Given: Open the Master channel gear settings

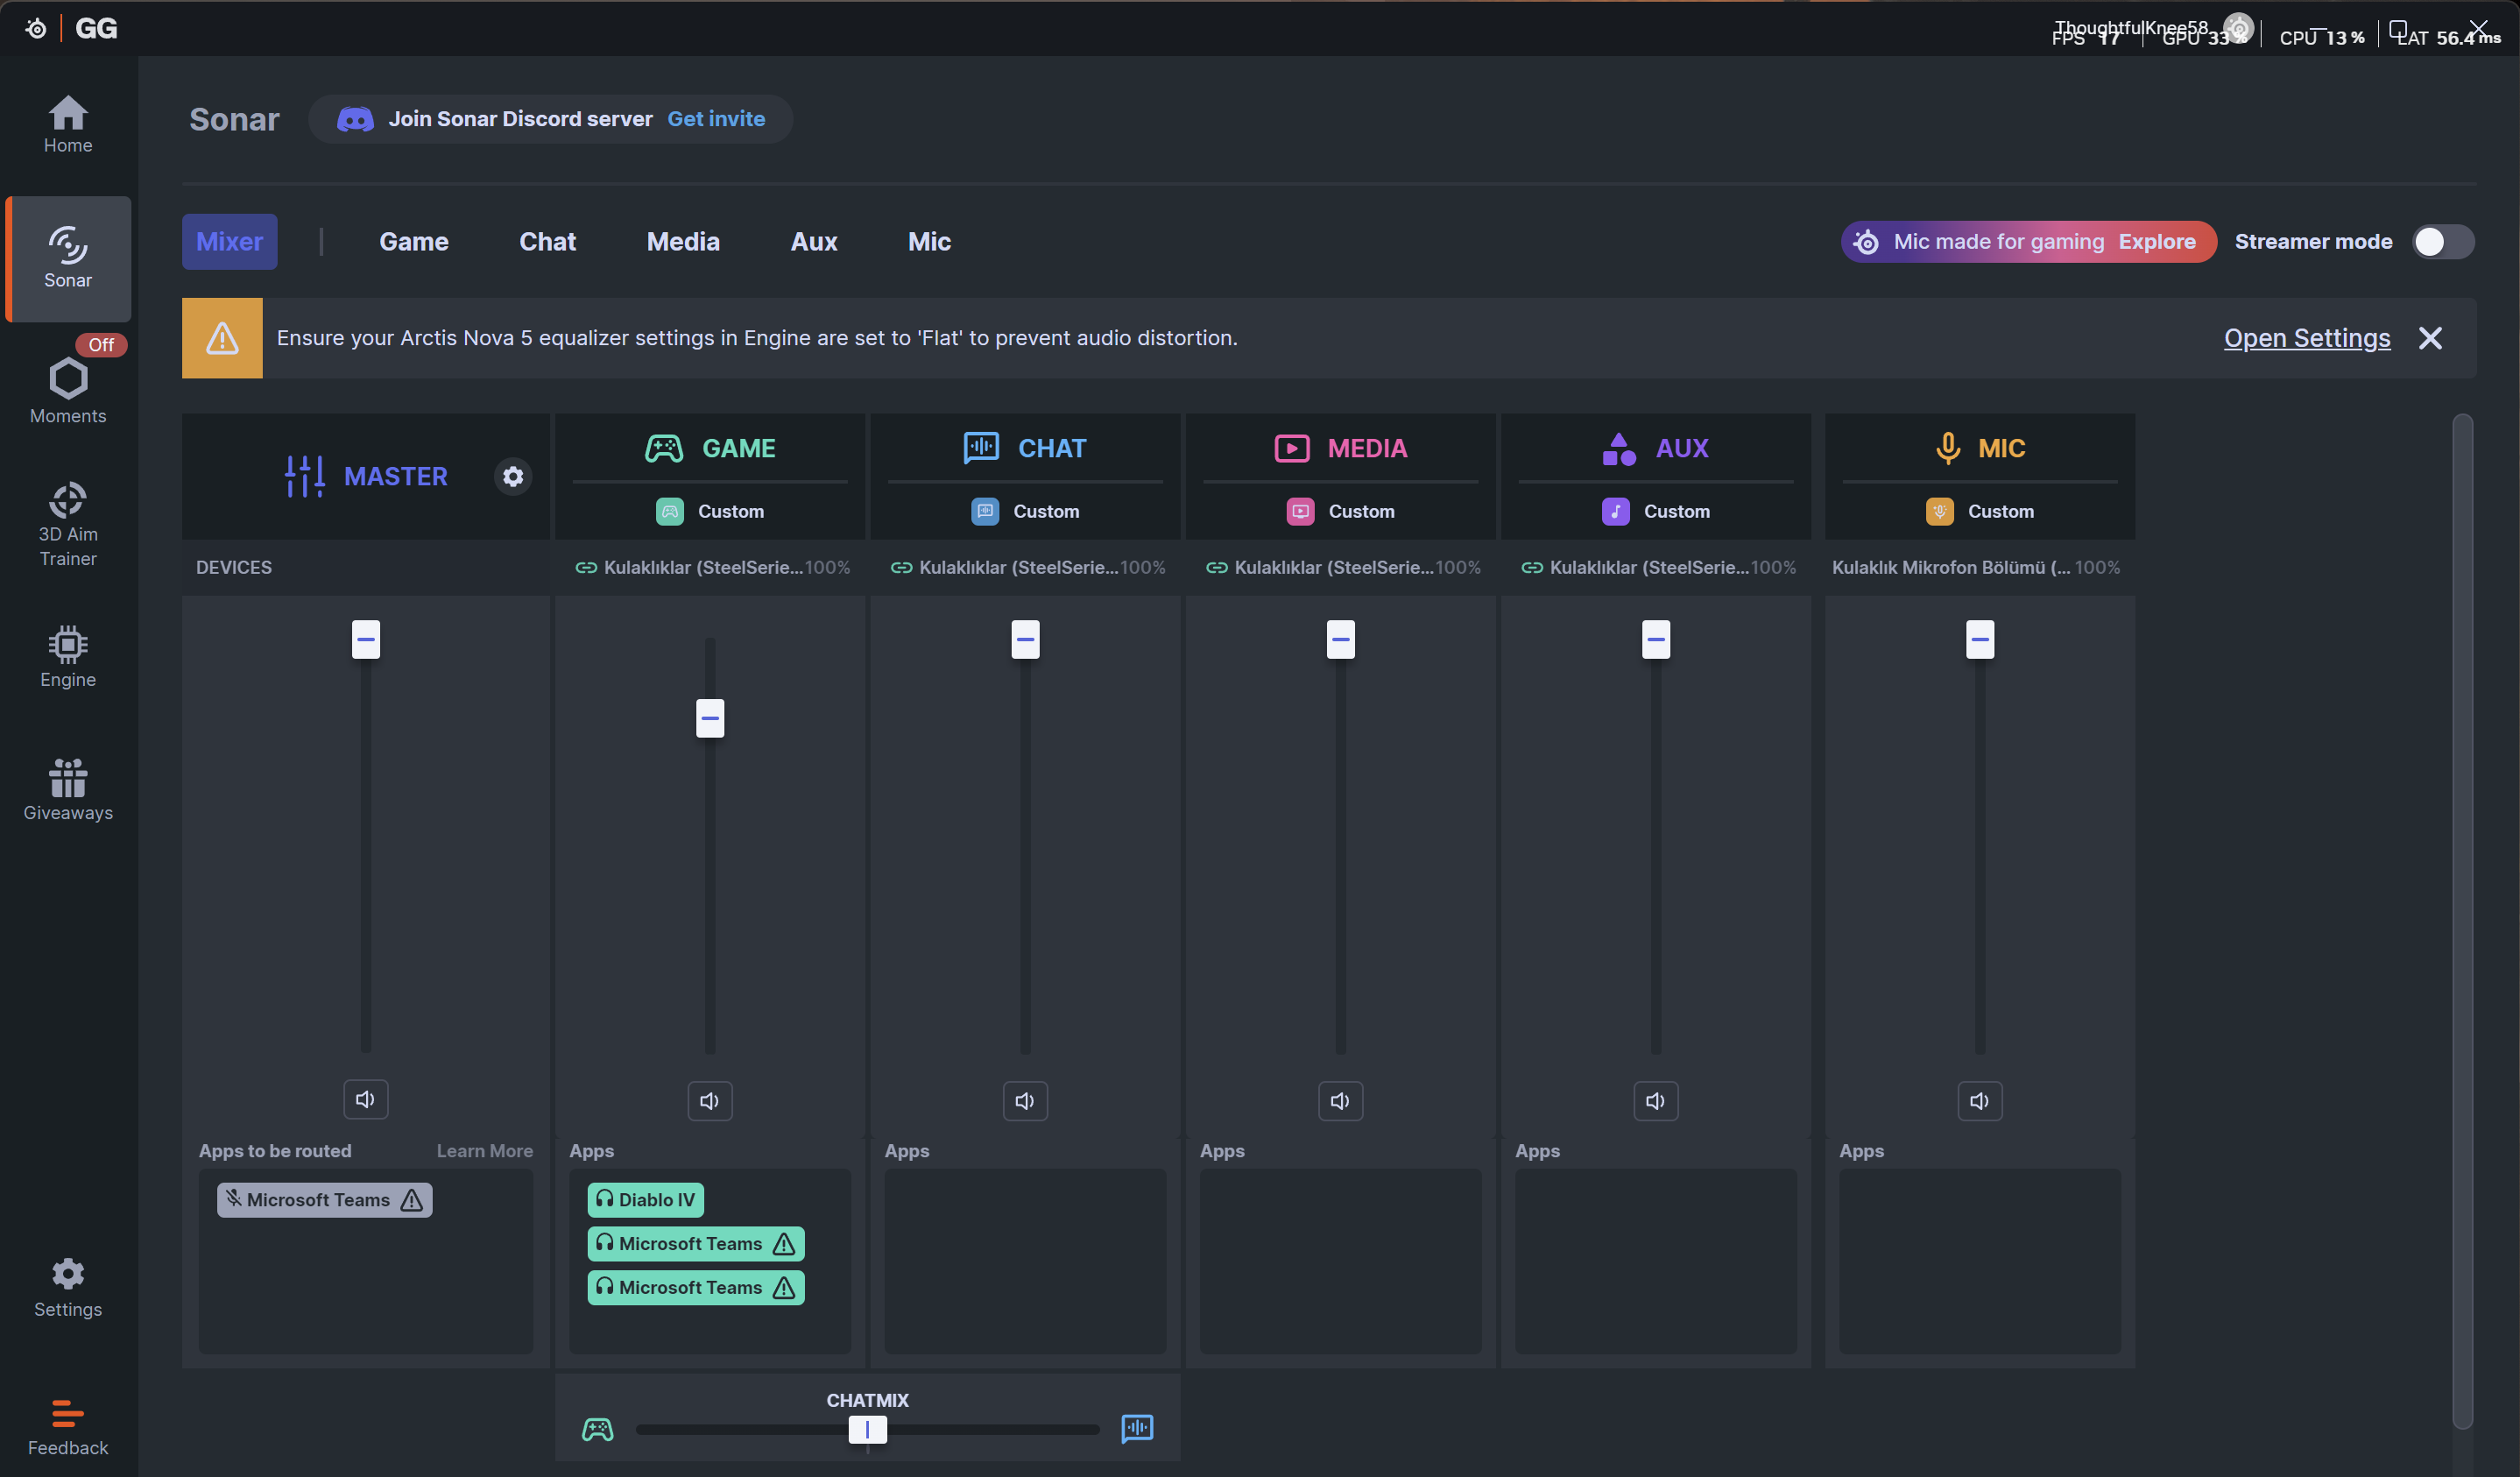Looking at the screenshot, I should click(513, 476).
